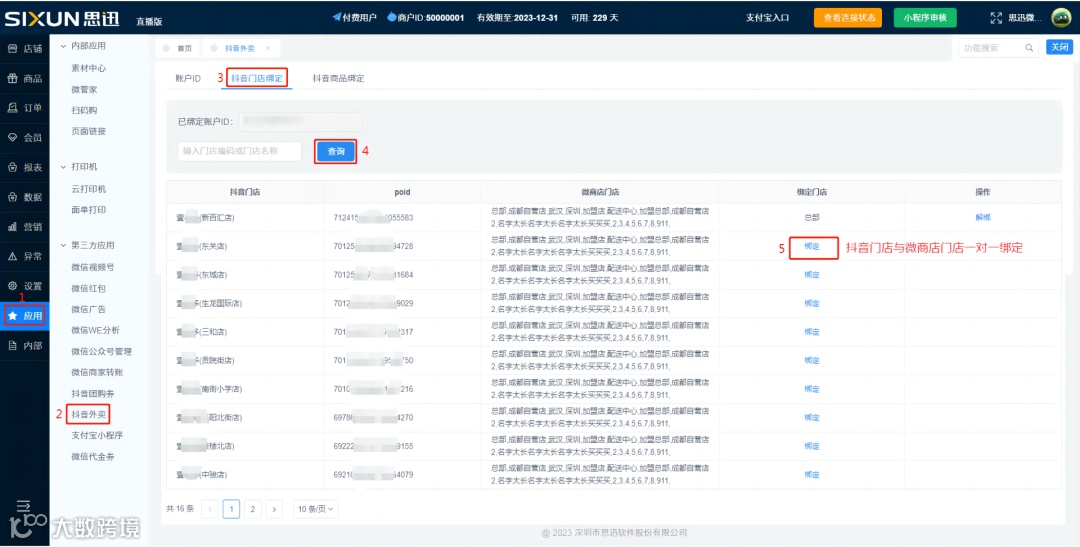Viewport: 1080px width, 547px height.
Task: Click the green 小程序审核 button
Action: pyautogui.click(x=925, y=18)
